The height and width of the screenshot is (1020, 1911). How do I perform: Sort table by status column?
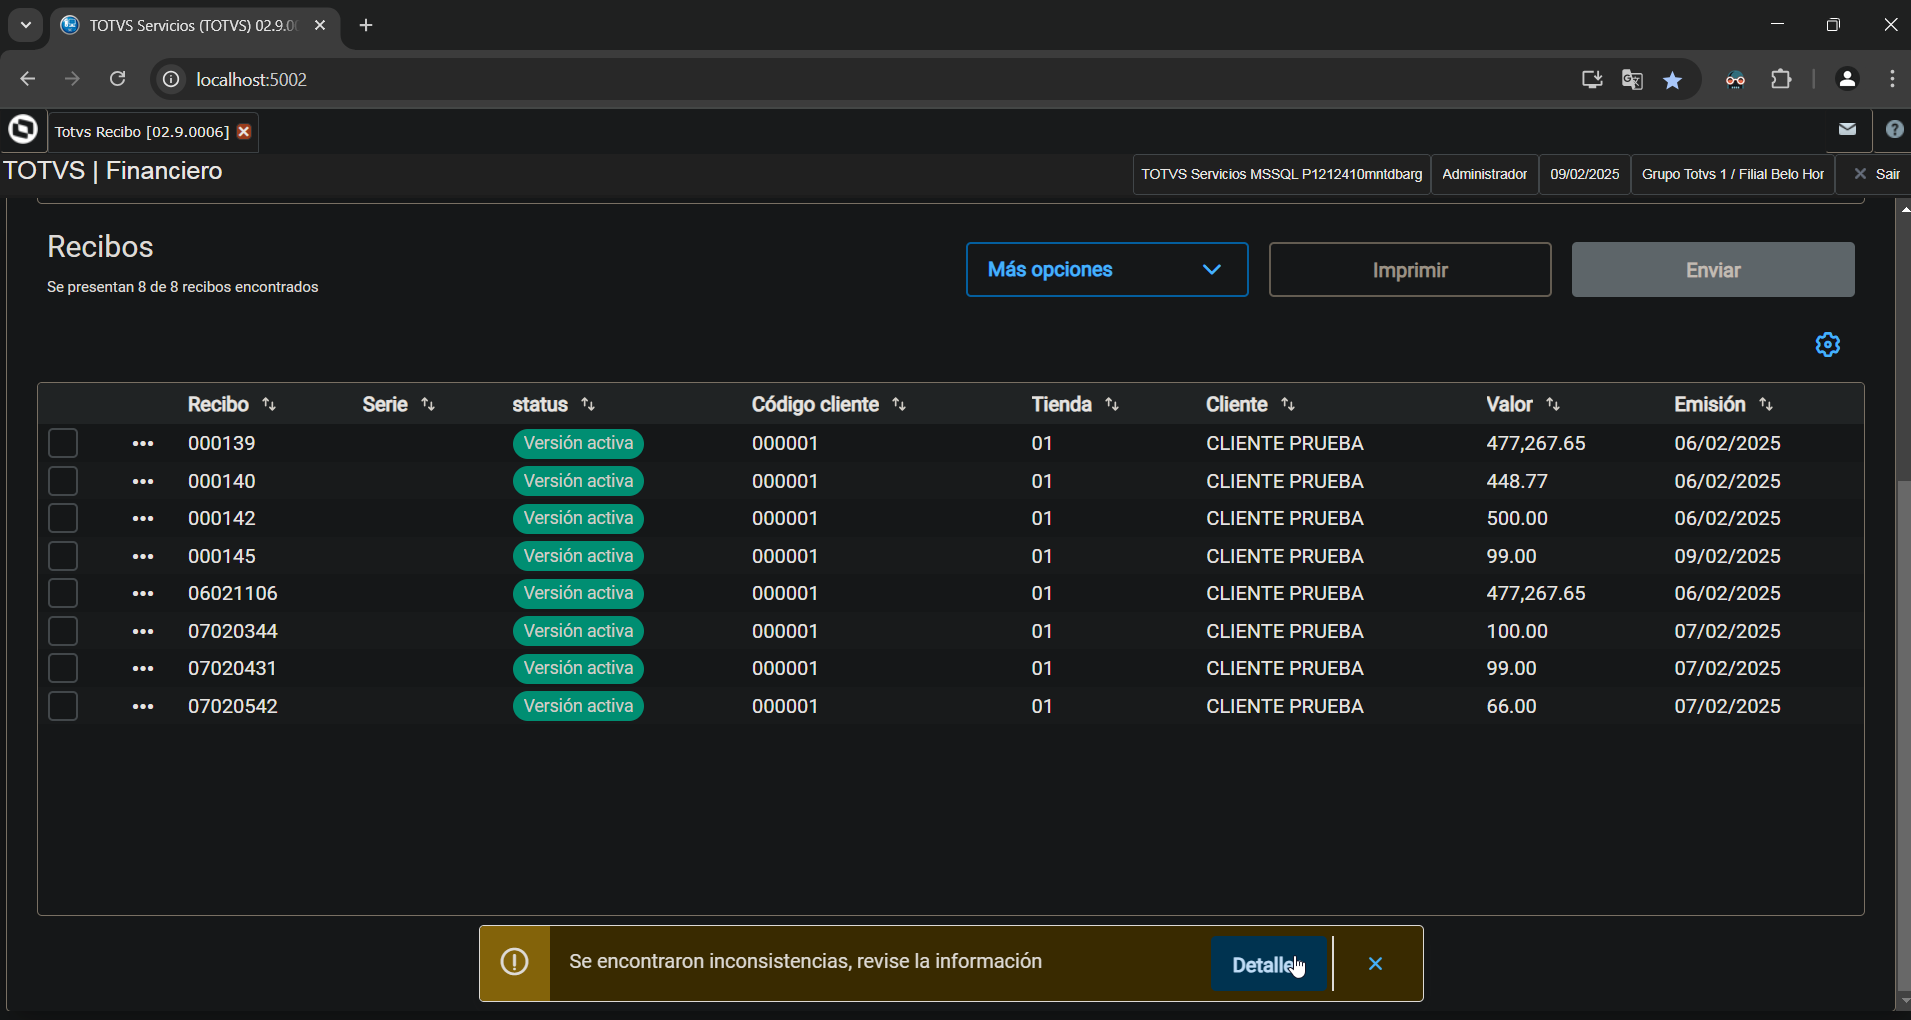click(x=588, y=404)
